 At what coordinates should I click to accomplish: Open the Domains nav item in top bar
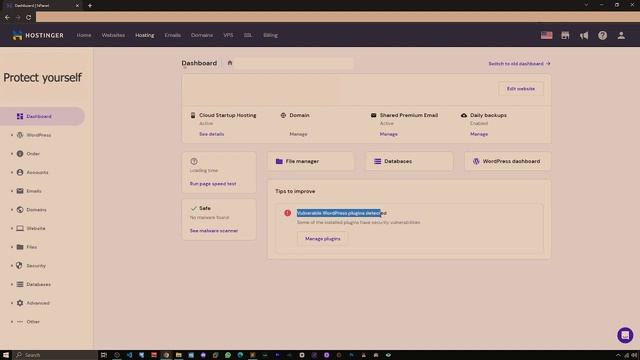(x=202, y=36)
